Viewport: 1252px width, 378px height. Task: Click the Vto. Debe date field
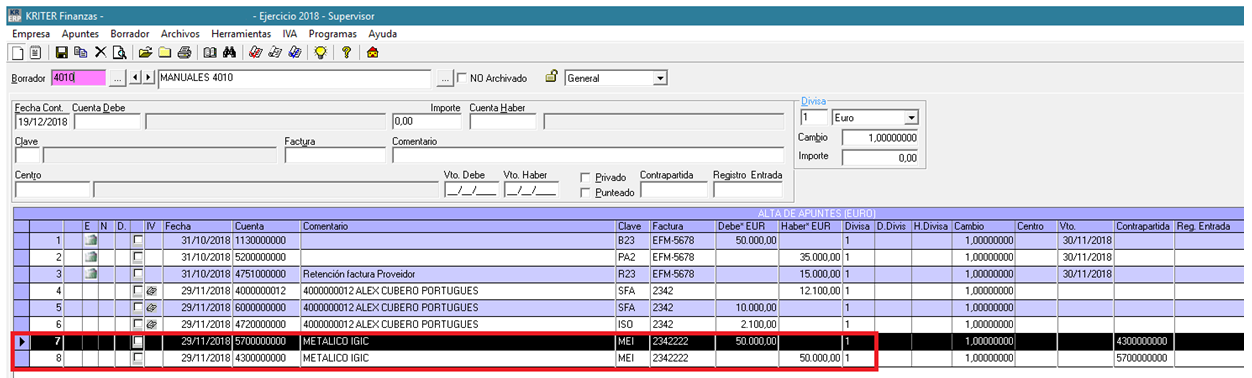point(471,190)
